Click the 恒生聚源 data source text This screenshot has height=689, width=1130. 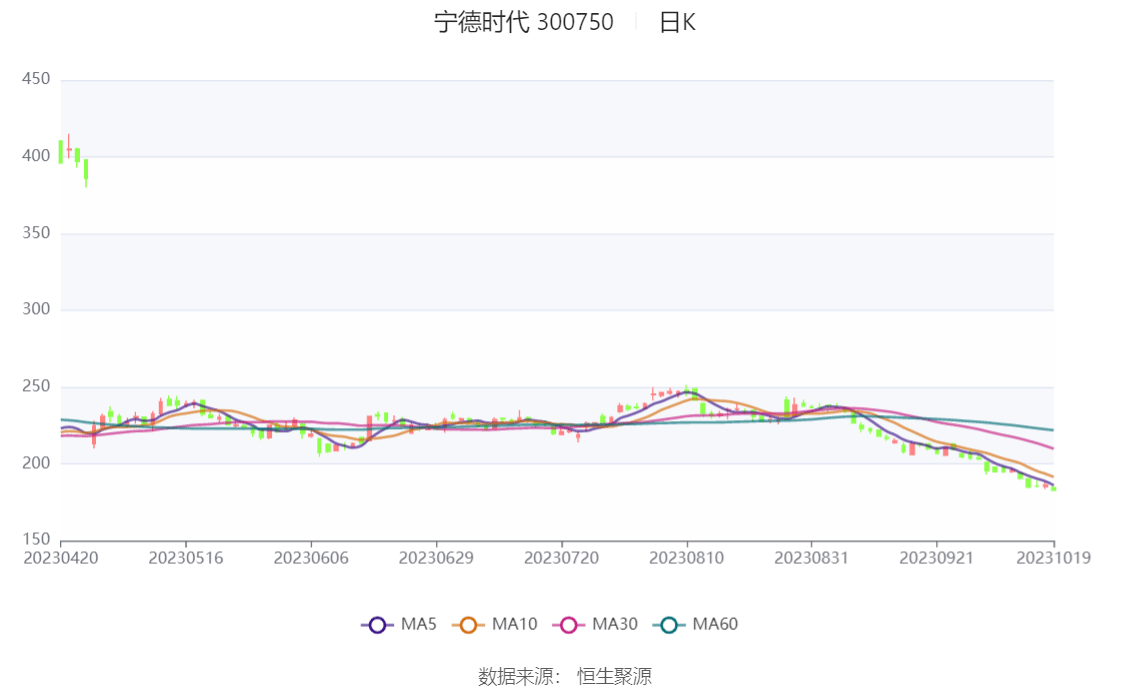tap(614, 677)
